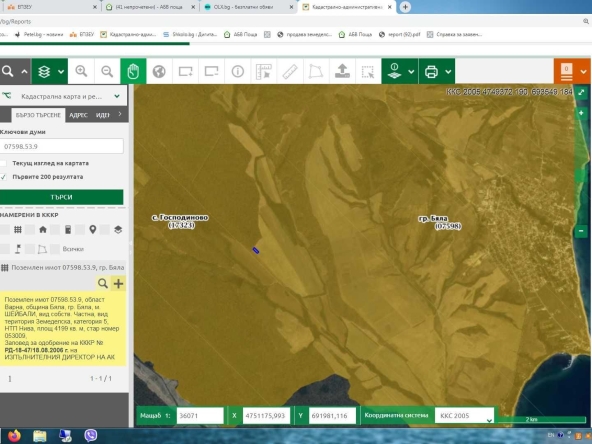592x444 pixels.
Task: Toggle 'Текущ изглед на картата' checkbox
Action: [3, 163]
